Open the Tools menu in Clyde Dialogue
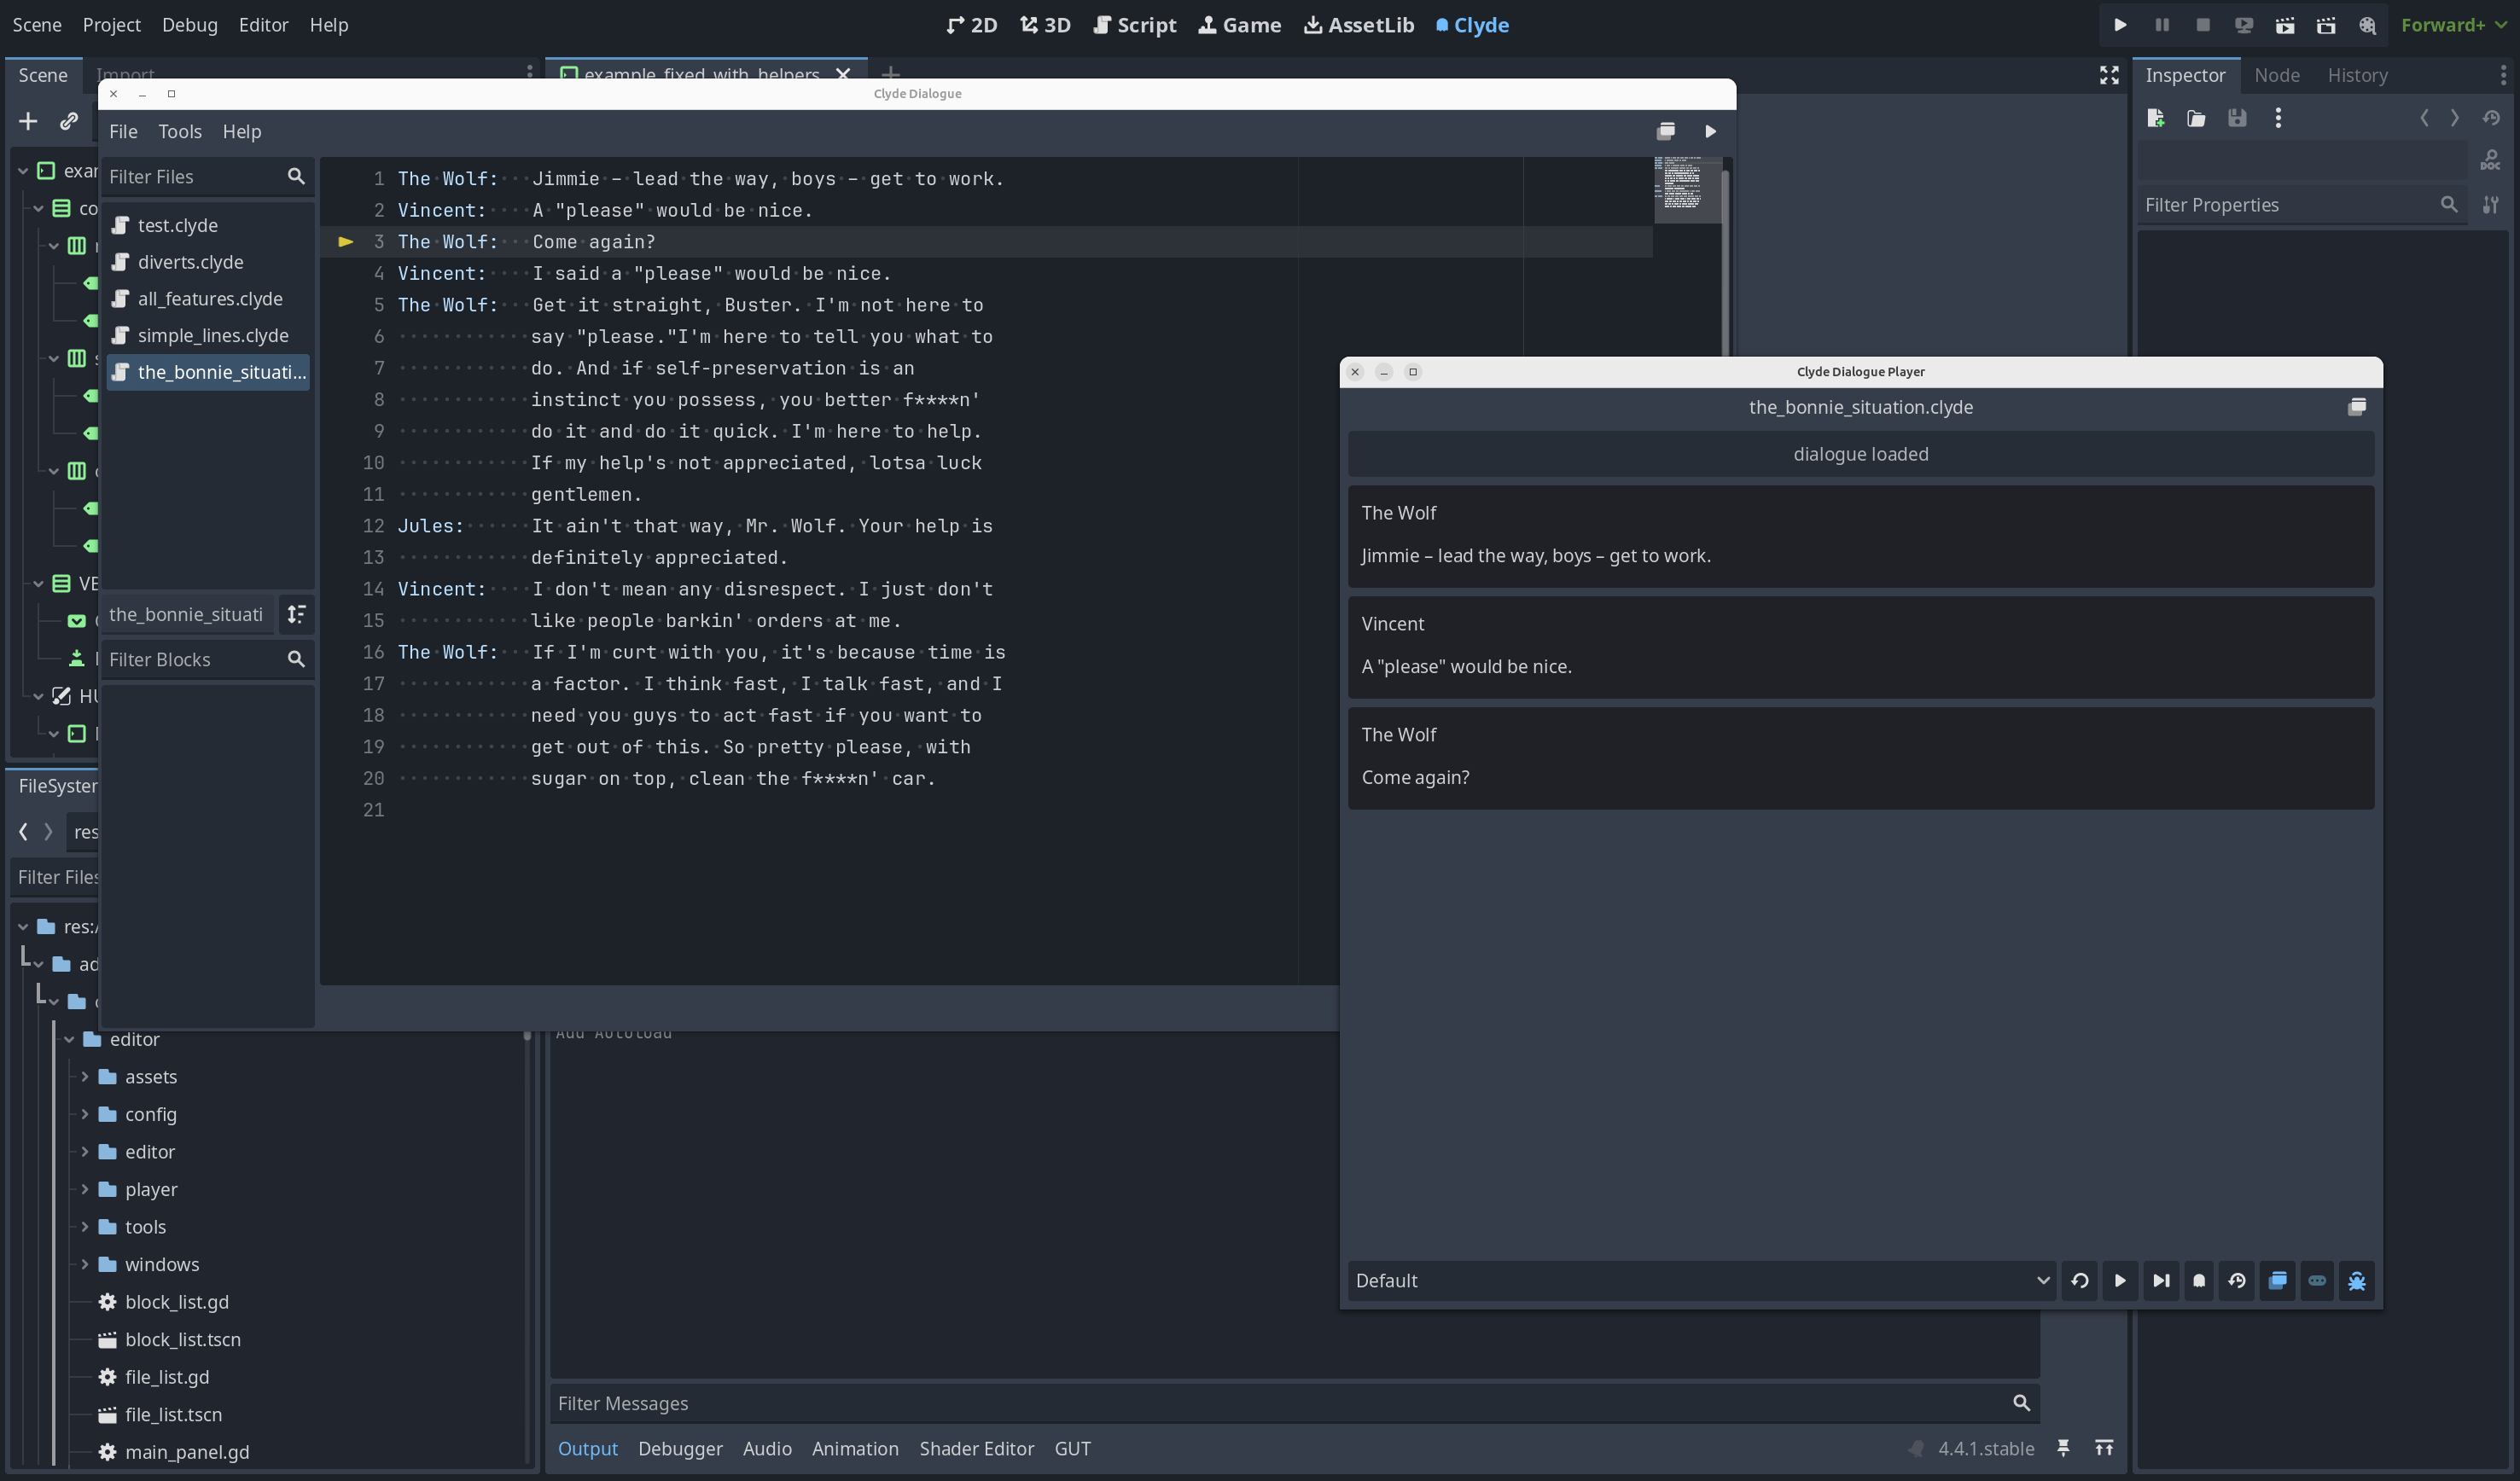This screenshot has height=1481, width=2520. 179,131
